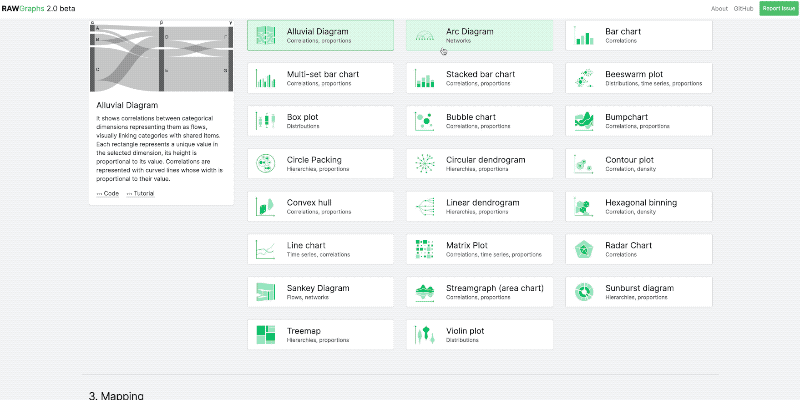Select the Streamgraph (area chart) card
This screenshot has width=800, height=400.
tap(480, 292)
